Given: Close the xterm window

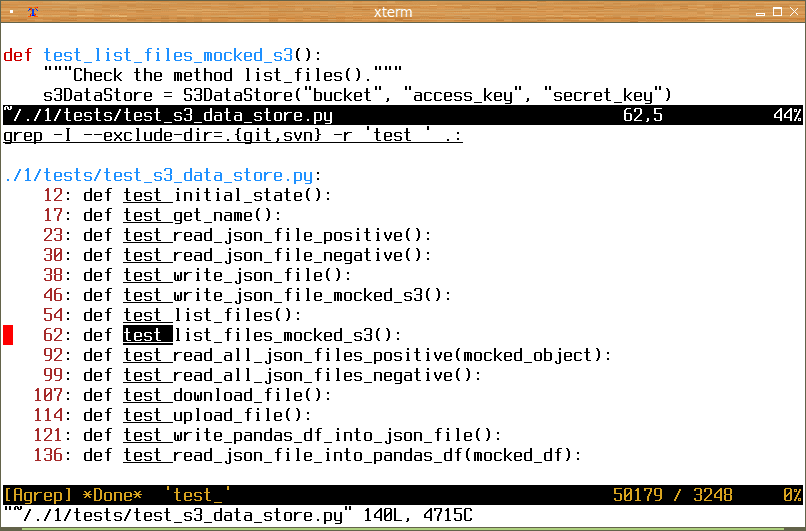Looking at the screenshot, I should [794, 12].
